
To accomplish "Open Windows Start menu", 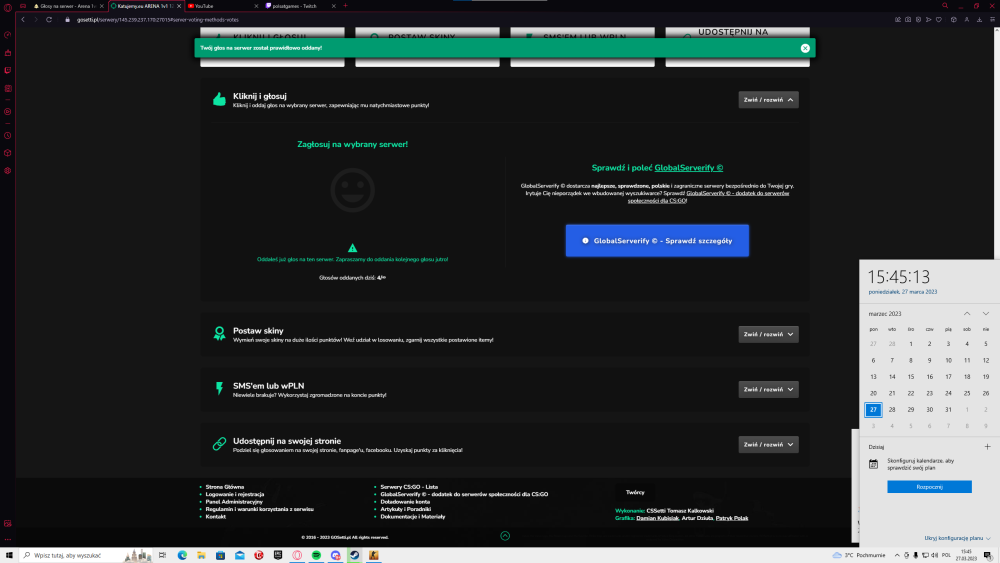I will coord(9,555).
